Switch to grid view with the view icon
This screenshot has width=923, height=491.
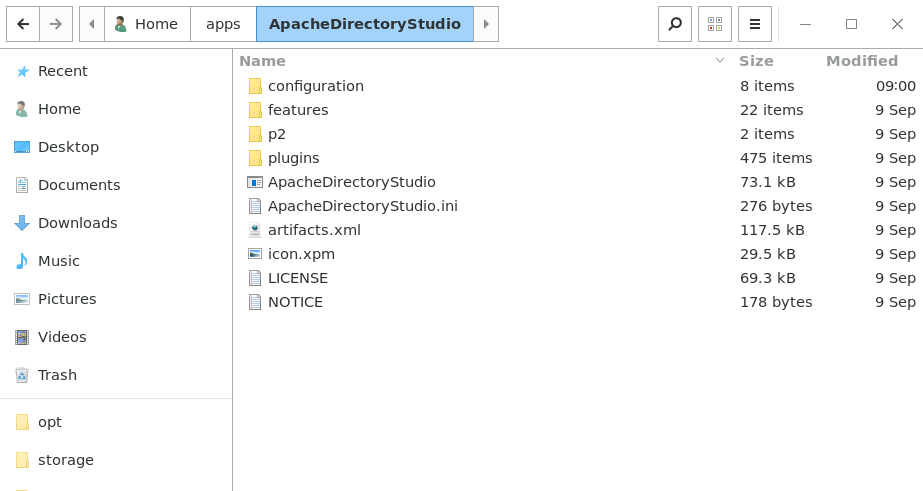pos(715,24)
